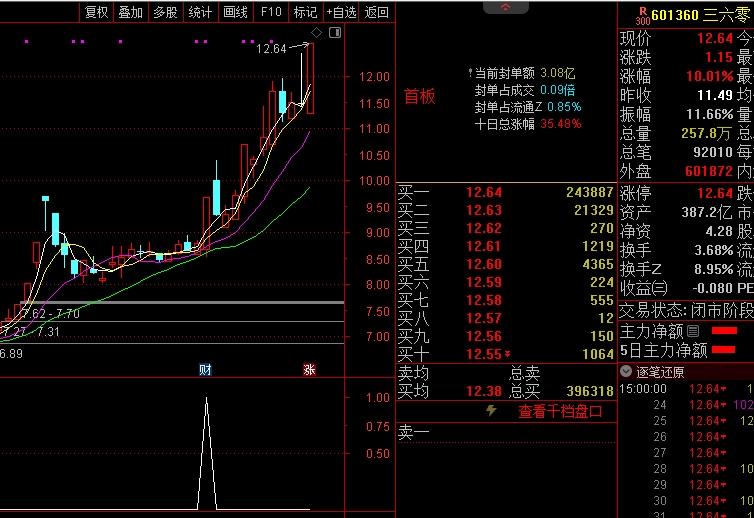Image resolution: width=754 pixels, height=518 pixels.
Task: Click the 买一 volume 243887
Action: (590, 192)
